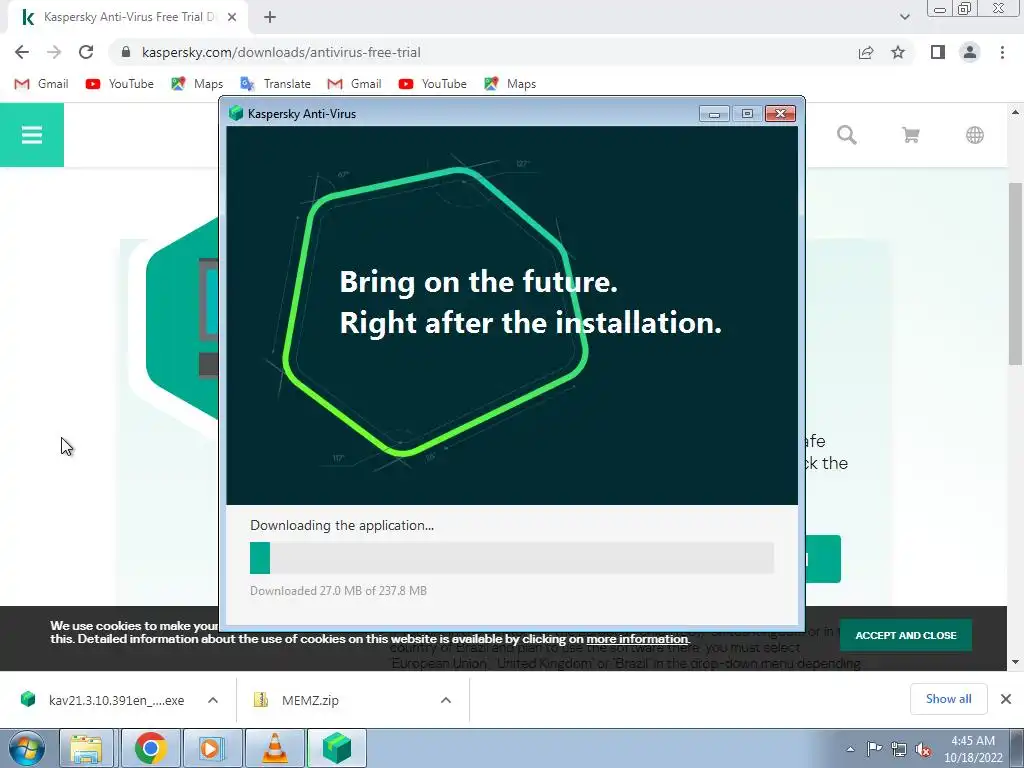Image resolution: width=1024 pixels, height=768 pixels.
Task: Follow the 'more information' cookie link
Action: coord(637,639)
